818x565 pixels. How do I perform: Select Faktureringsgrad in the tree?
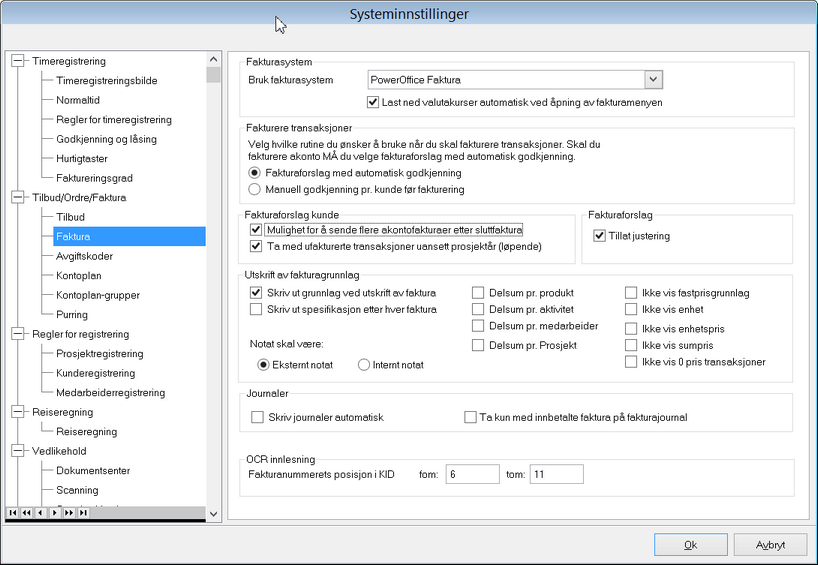tap(94, 178)
